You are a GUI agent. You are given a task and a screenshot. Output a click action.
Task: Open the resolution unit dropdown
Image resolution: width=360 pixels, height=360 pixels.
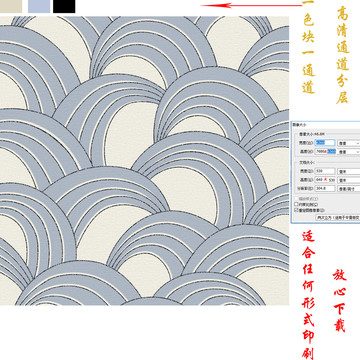tap(349, 189)
